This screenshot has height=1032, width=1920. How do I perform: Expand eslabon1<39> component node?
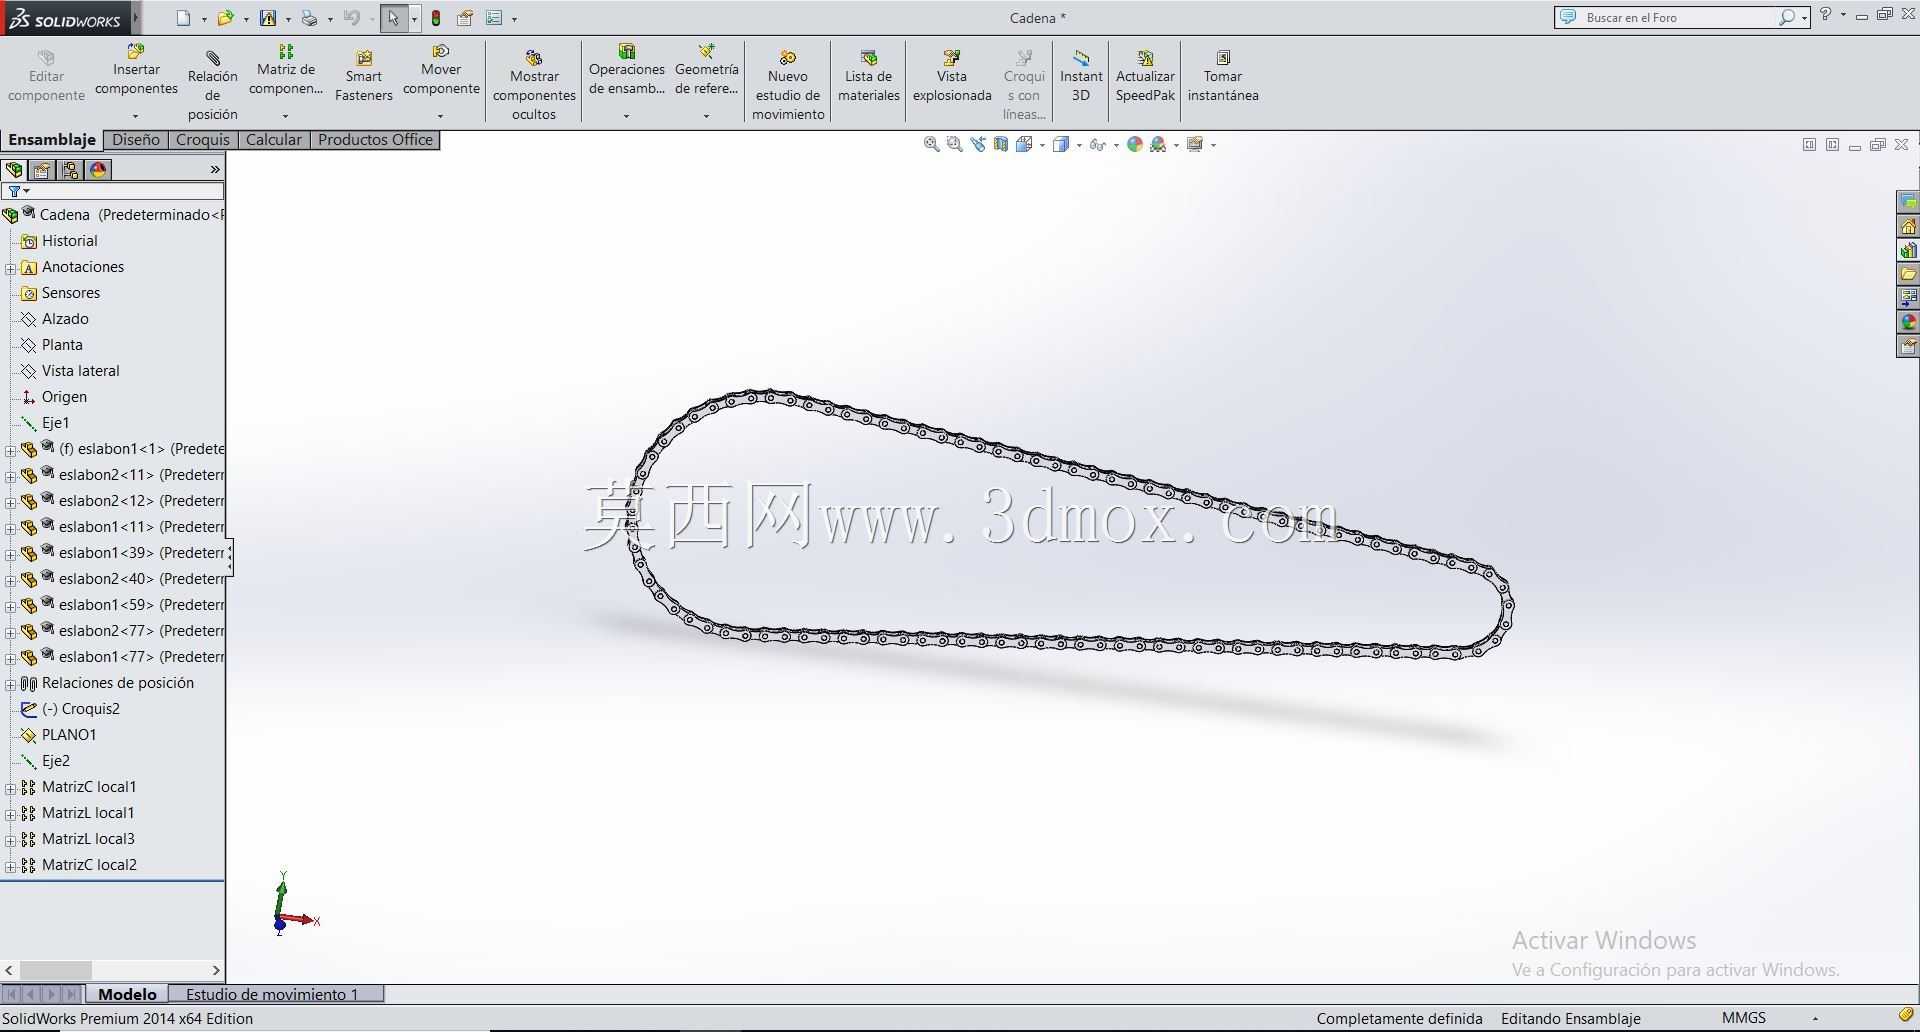click(x=10, y=554)
